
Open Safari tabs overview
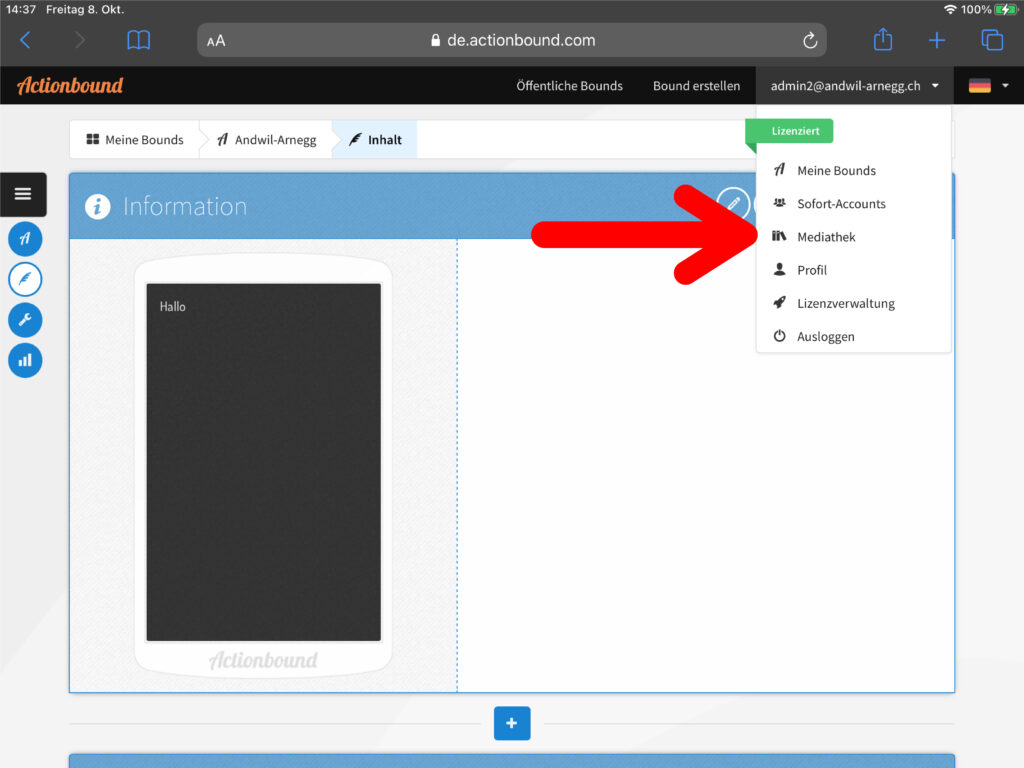point(992,40)
